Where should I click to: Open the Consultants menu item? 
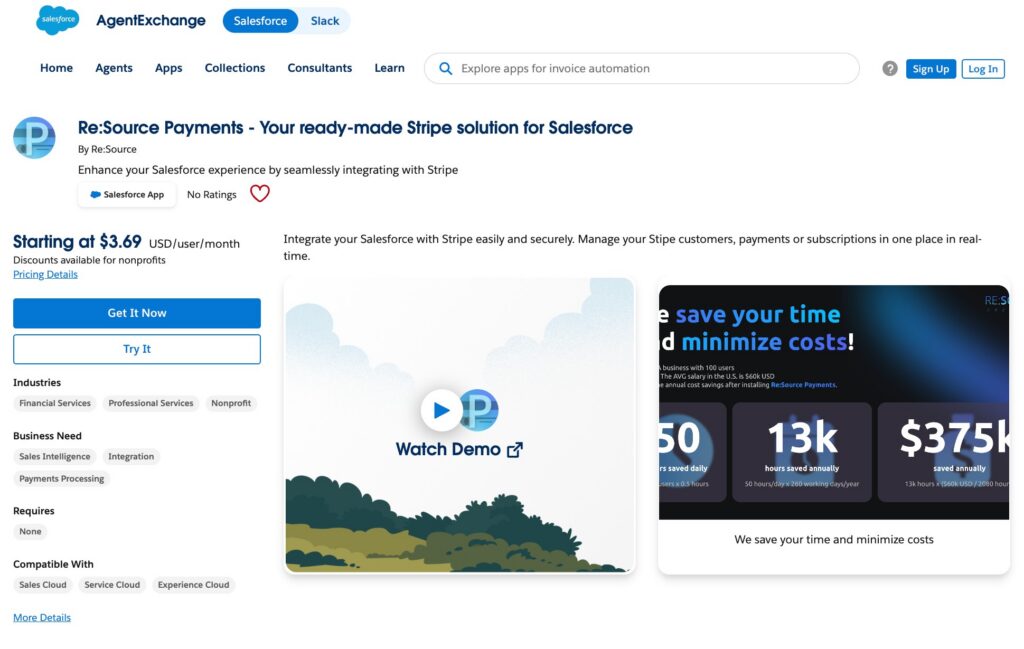(319, 68)
